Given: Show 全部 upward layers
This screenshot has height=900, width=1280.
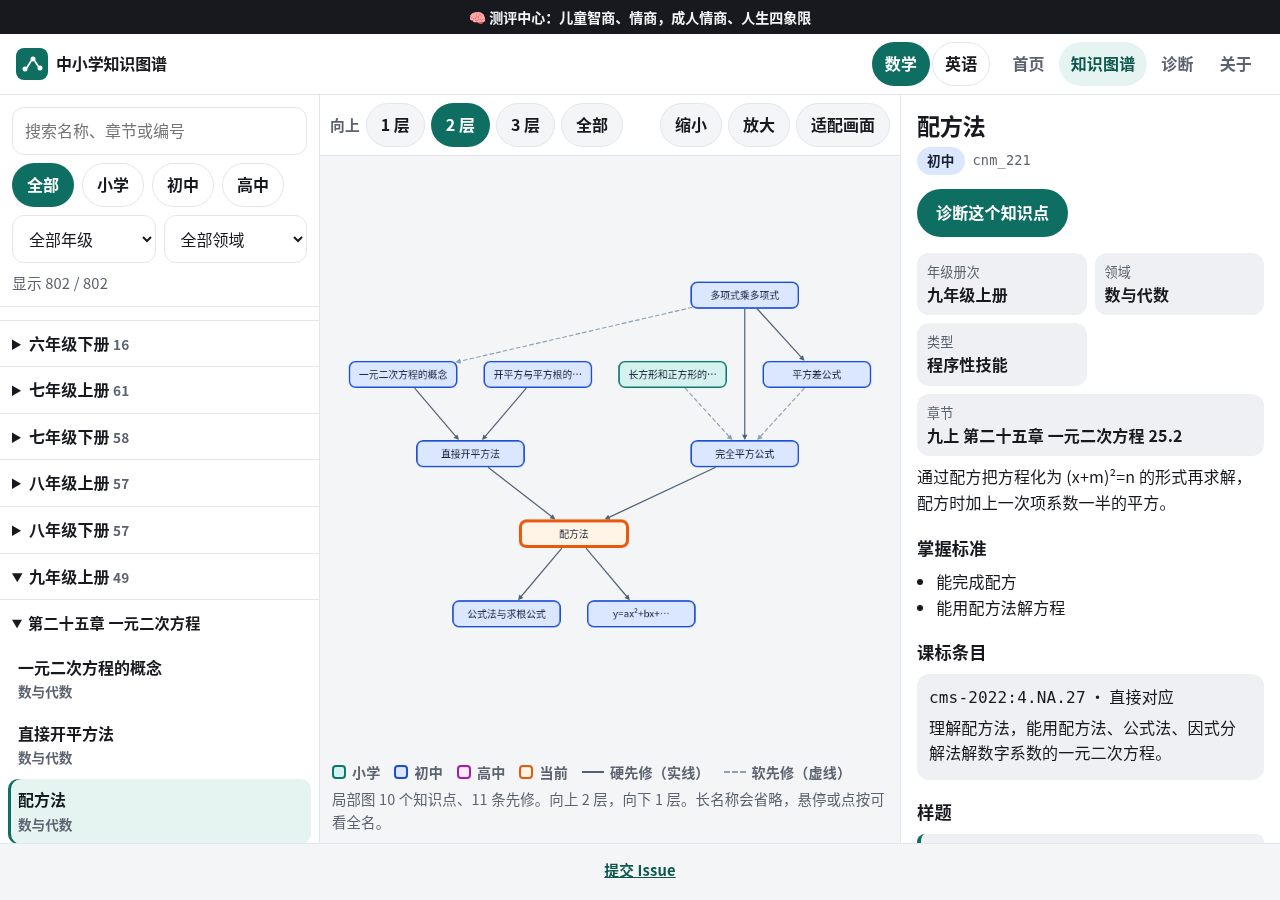Looking at the screenshot, I should click(x=592, y=125).
